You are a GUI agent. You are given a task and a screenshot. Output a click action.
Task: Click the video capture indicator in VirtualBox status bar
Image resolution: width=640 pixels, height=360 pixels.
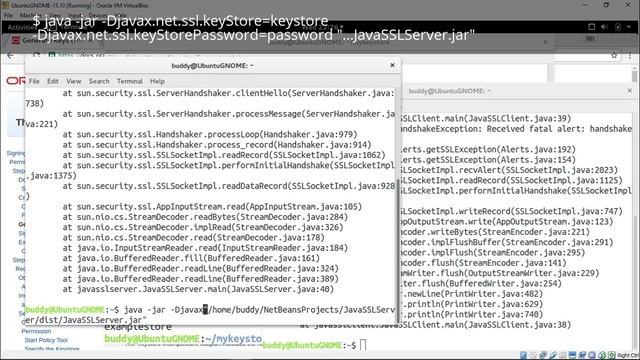(x=582, y=355)
